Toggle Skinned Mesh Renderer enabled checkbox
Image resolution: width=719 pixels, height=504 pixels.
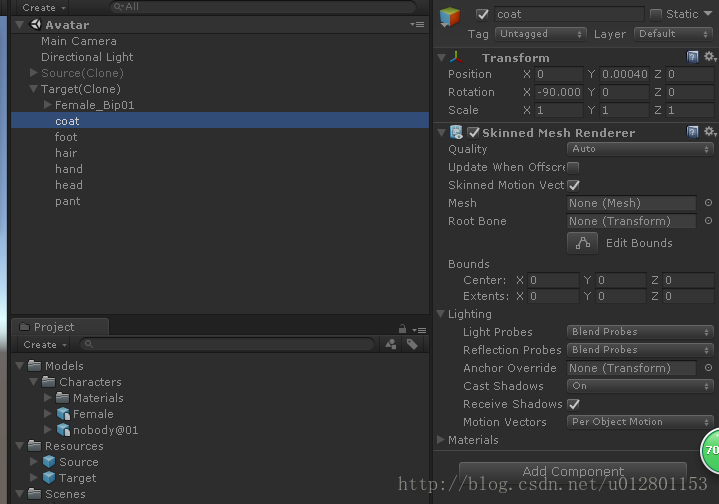click(x=473, y=133)
